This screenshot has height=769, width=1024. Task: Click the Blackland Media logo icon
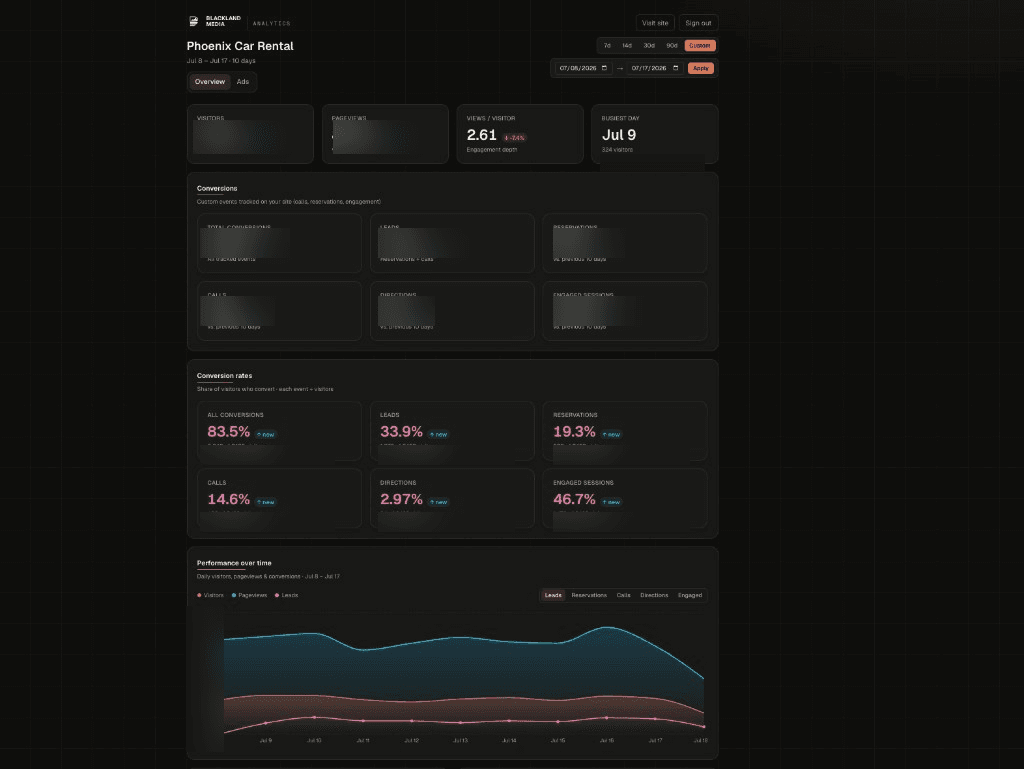[x=193, y=22]
